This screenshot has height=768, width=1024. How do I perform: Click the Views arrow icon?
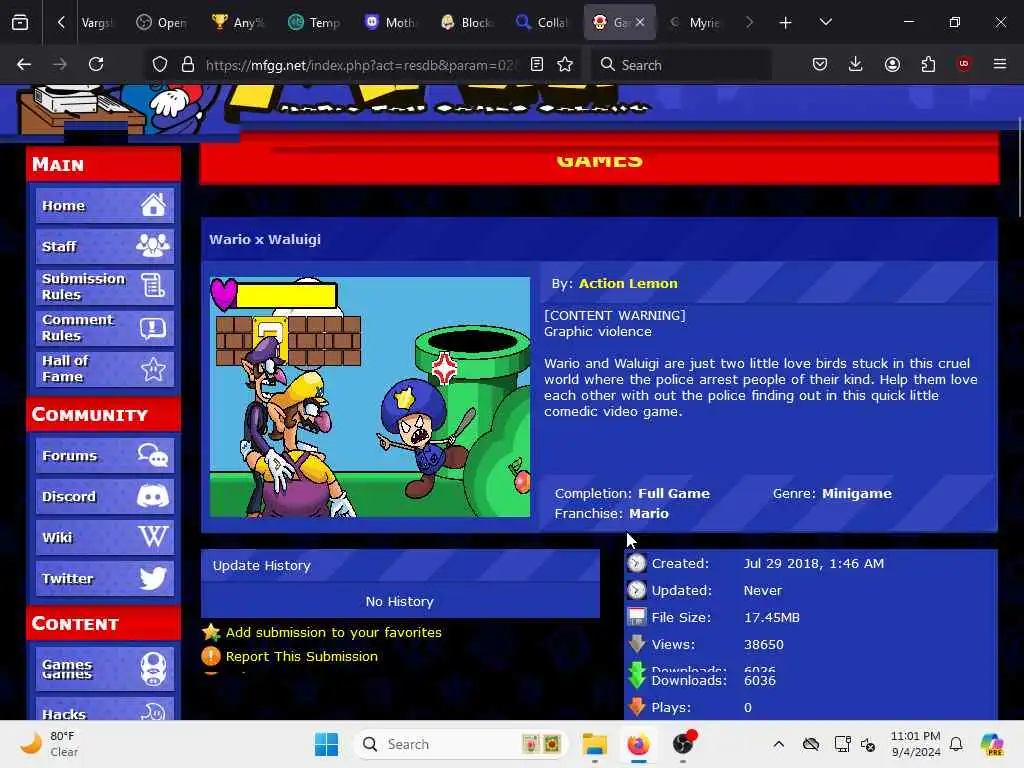click(x=637, y=644)
